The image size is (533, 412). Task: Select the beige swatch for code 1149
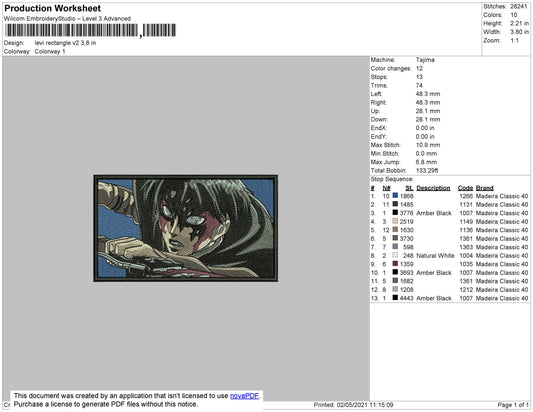[x=395, y=221]
